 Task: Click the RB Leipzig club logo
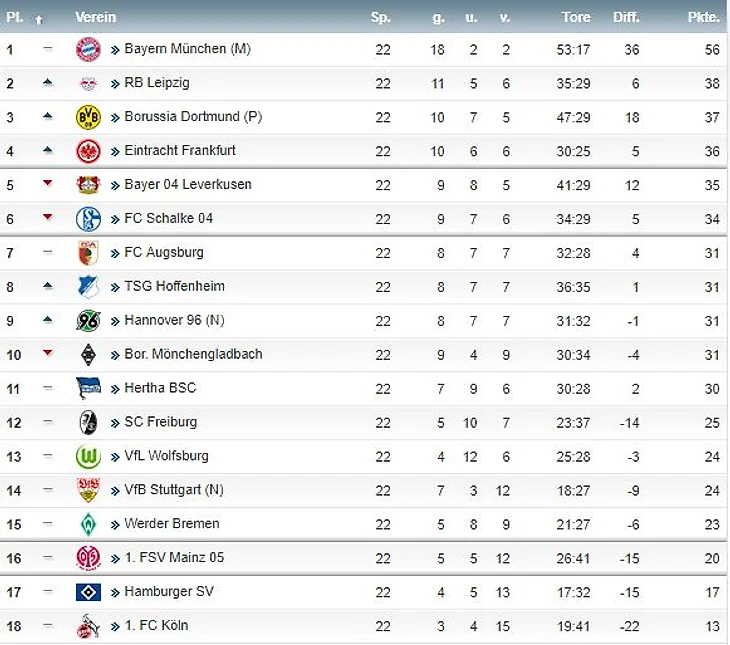(x=89, y=83)
